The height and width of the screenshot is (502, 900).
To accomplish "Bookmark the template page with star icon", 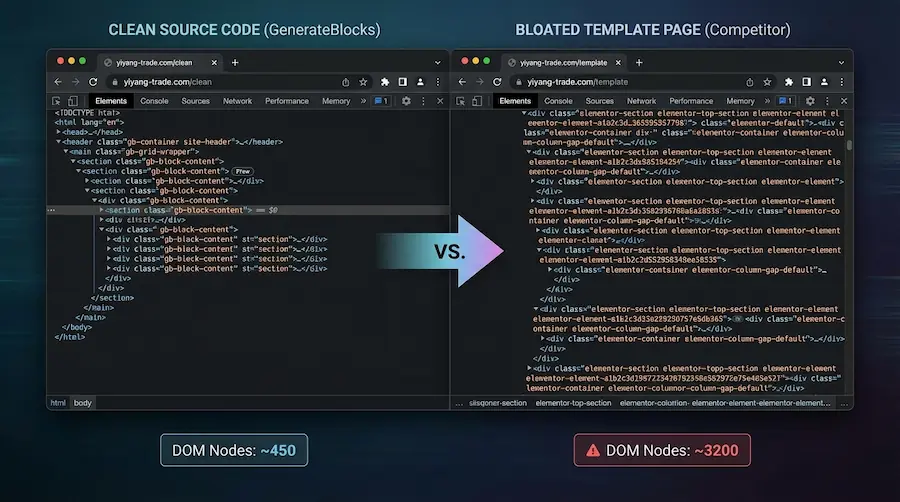I will point(768,82).
